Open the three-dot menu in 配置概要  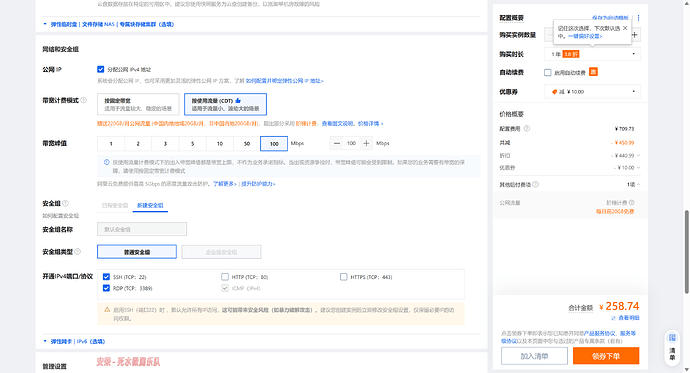[638, 18]
